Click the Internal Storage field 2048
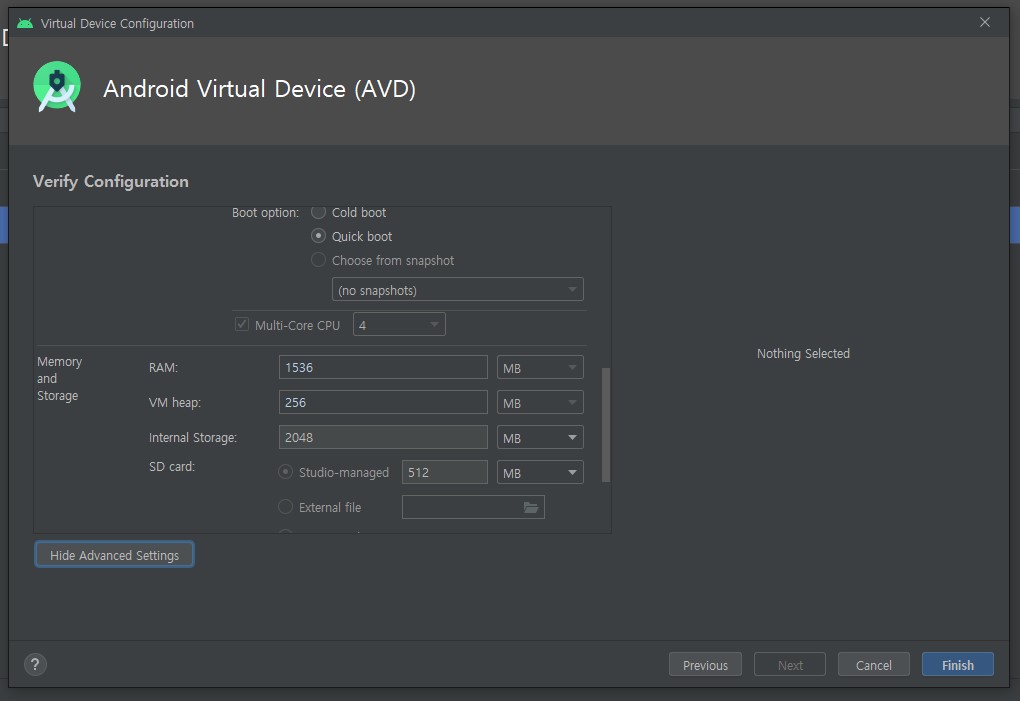This screenshot has height=701, width=1020. point(383,438)
